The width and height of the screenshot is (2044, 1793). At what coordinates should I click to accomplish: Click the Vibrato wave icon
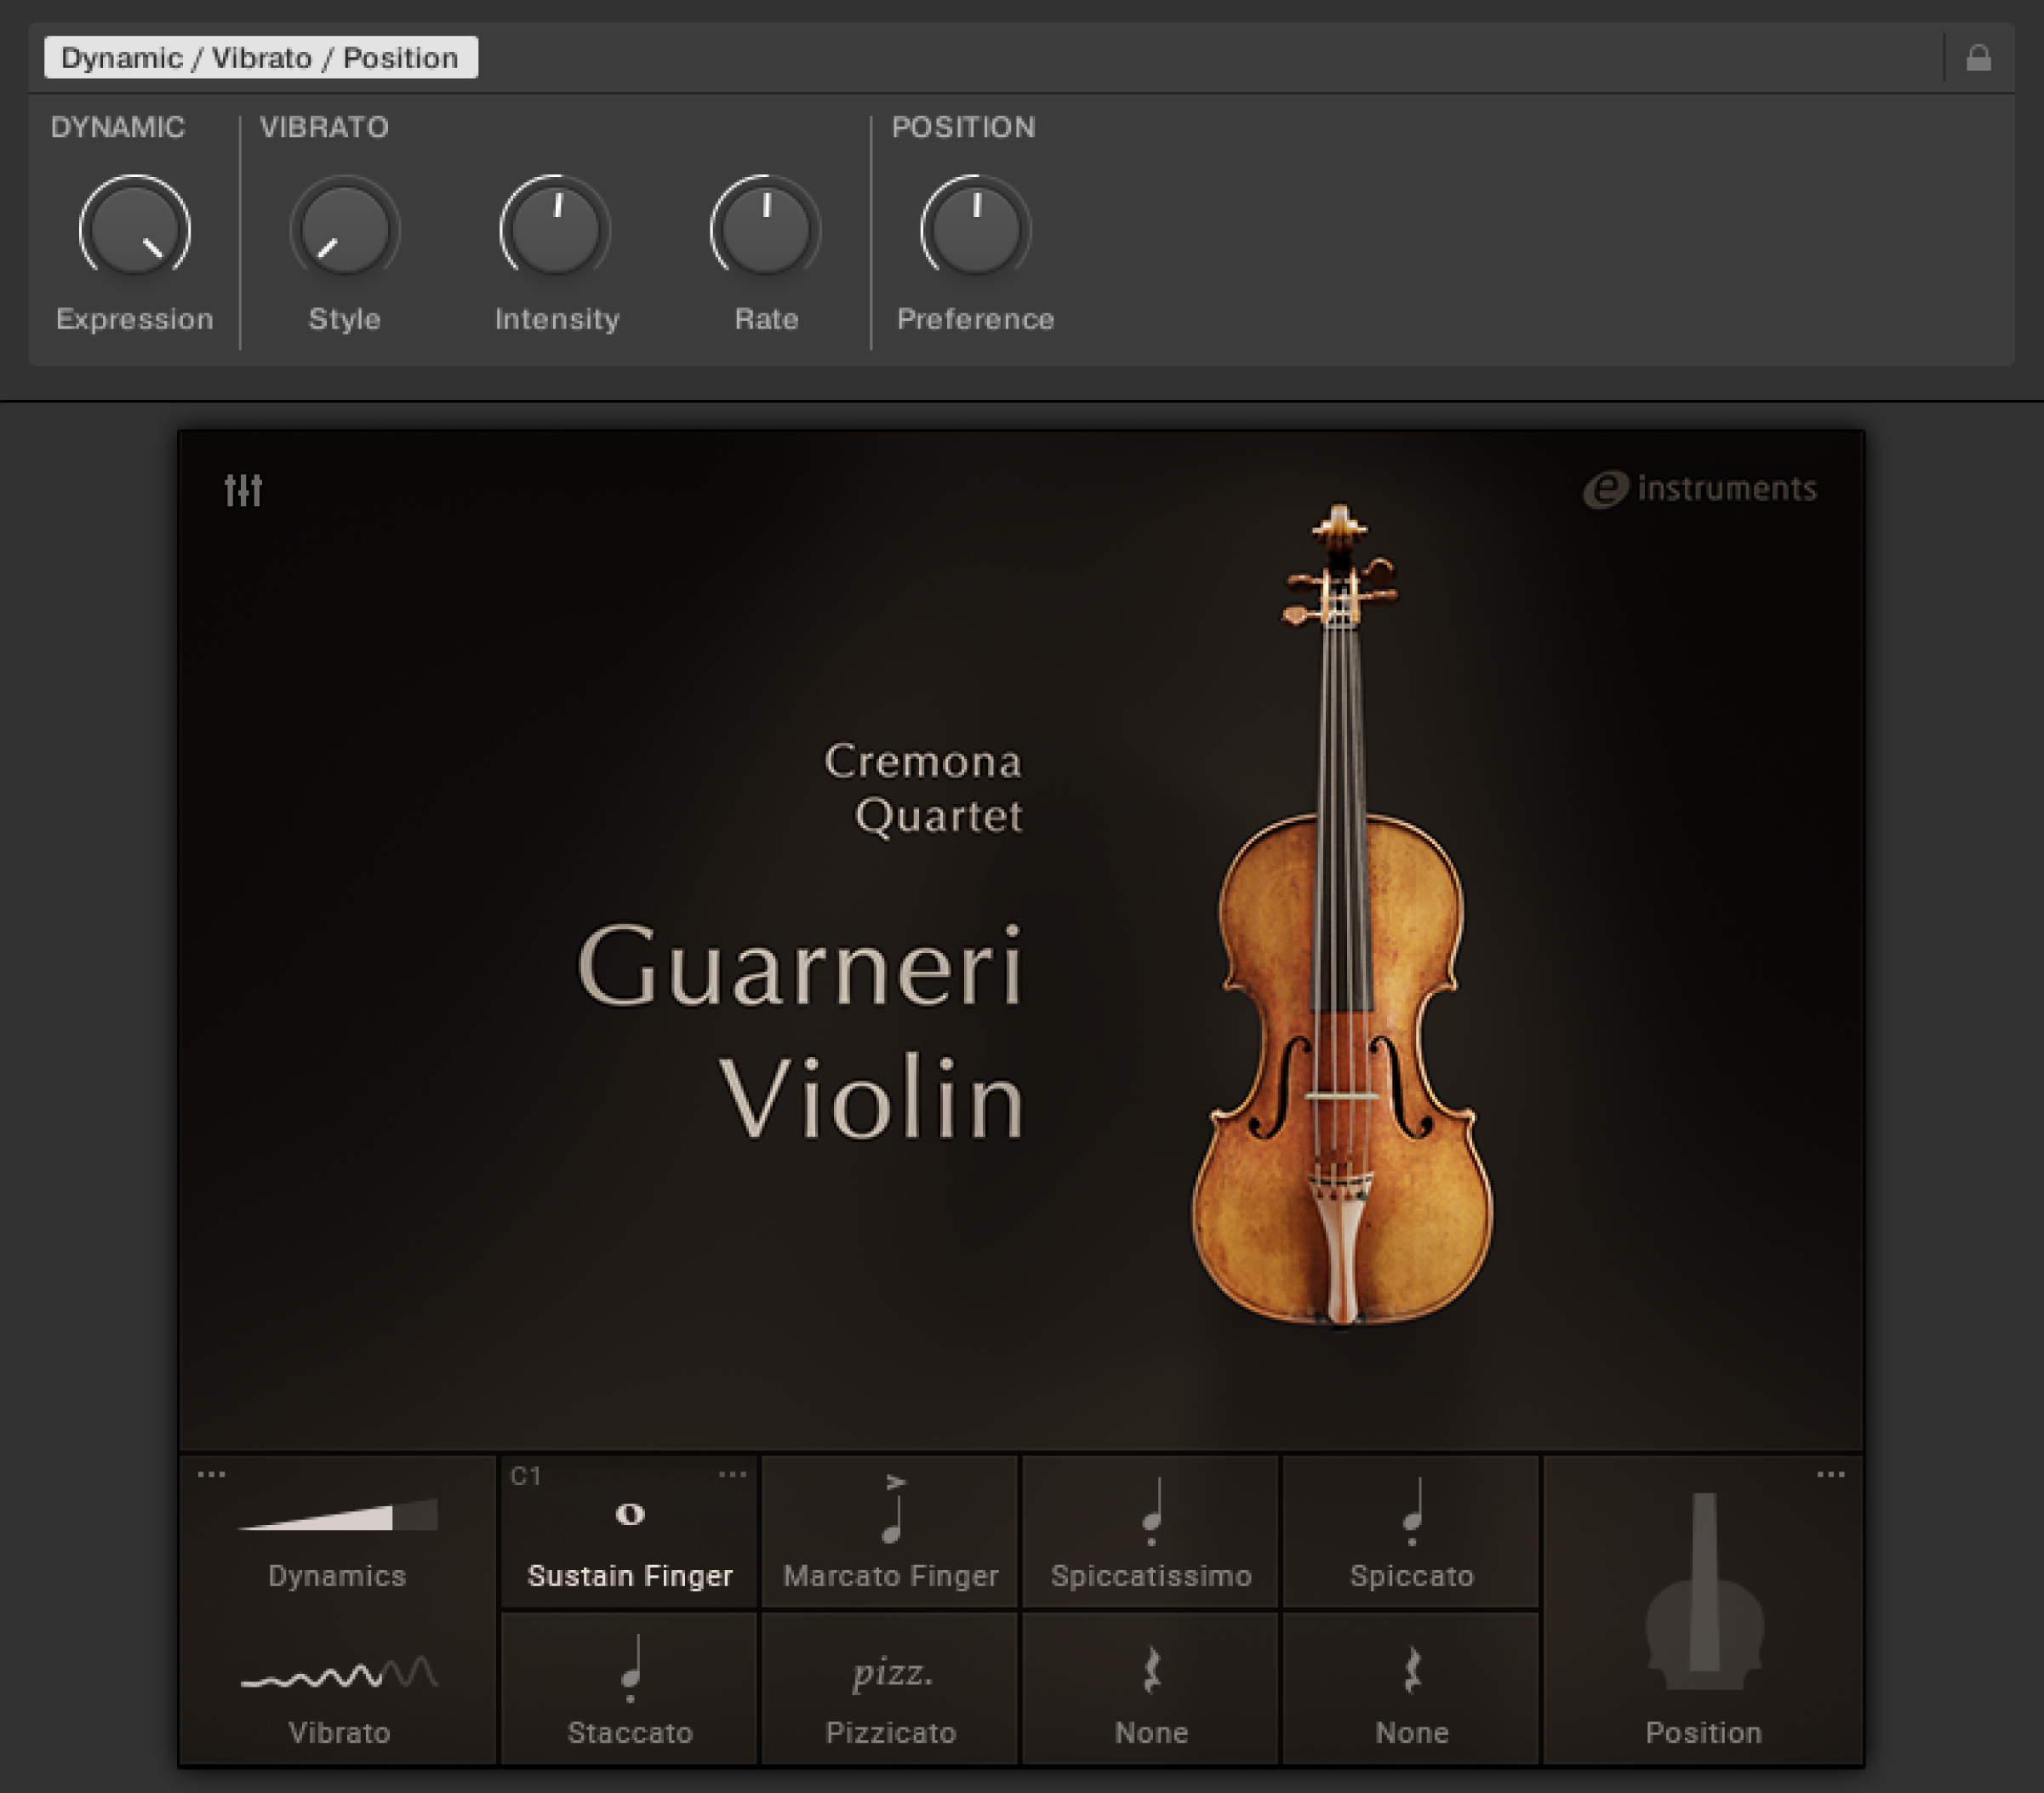(339, 1673)
